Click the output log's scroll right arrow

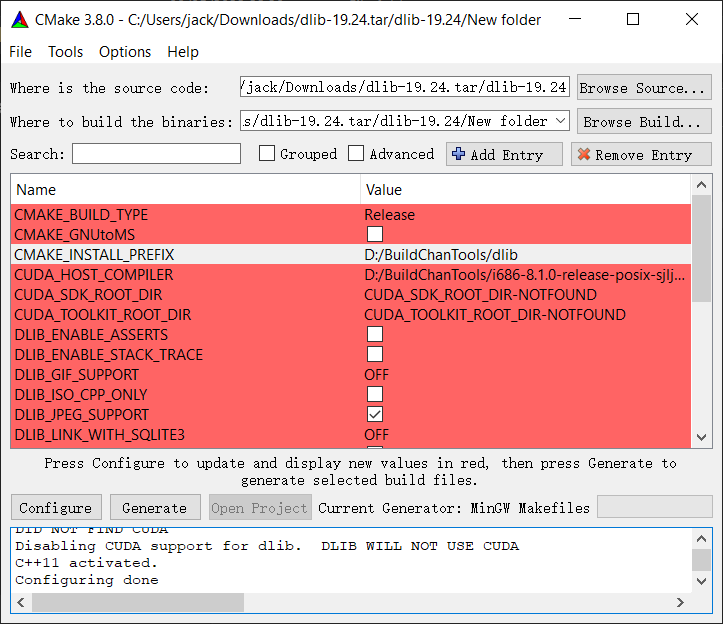tap(681, 602)
